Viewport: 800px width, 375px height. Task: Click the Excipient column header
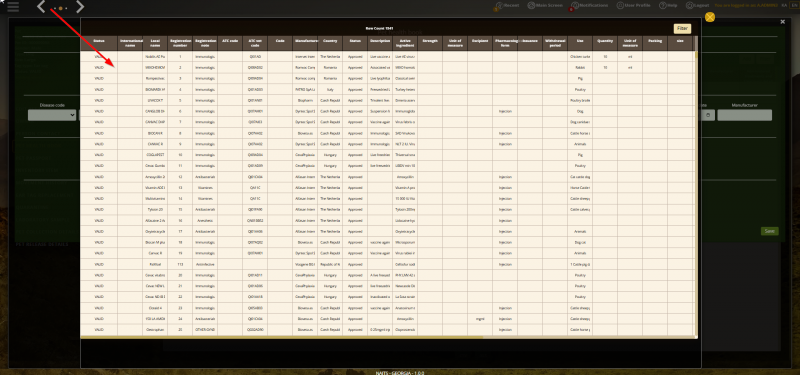click(x=480, y=43)
